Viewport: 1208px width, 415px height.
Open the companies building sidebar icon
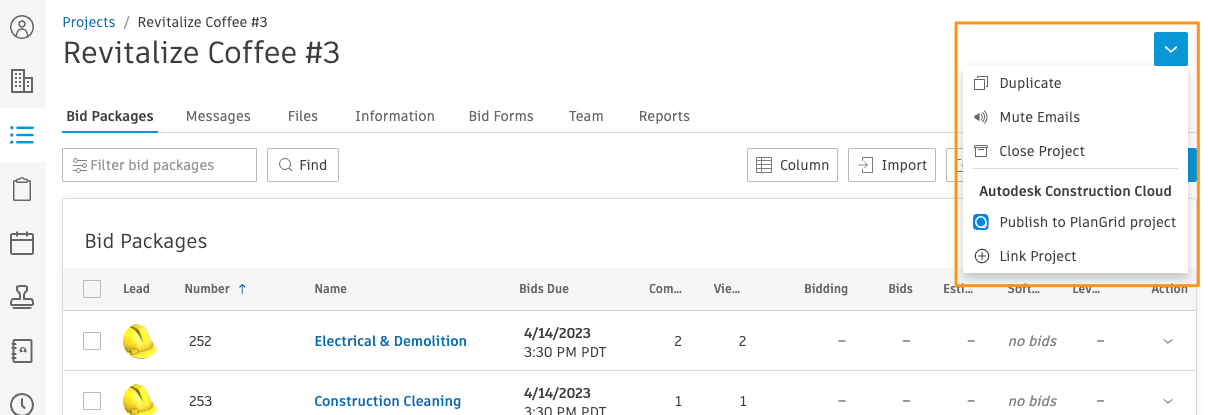[x=22, y=81]
